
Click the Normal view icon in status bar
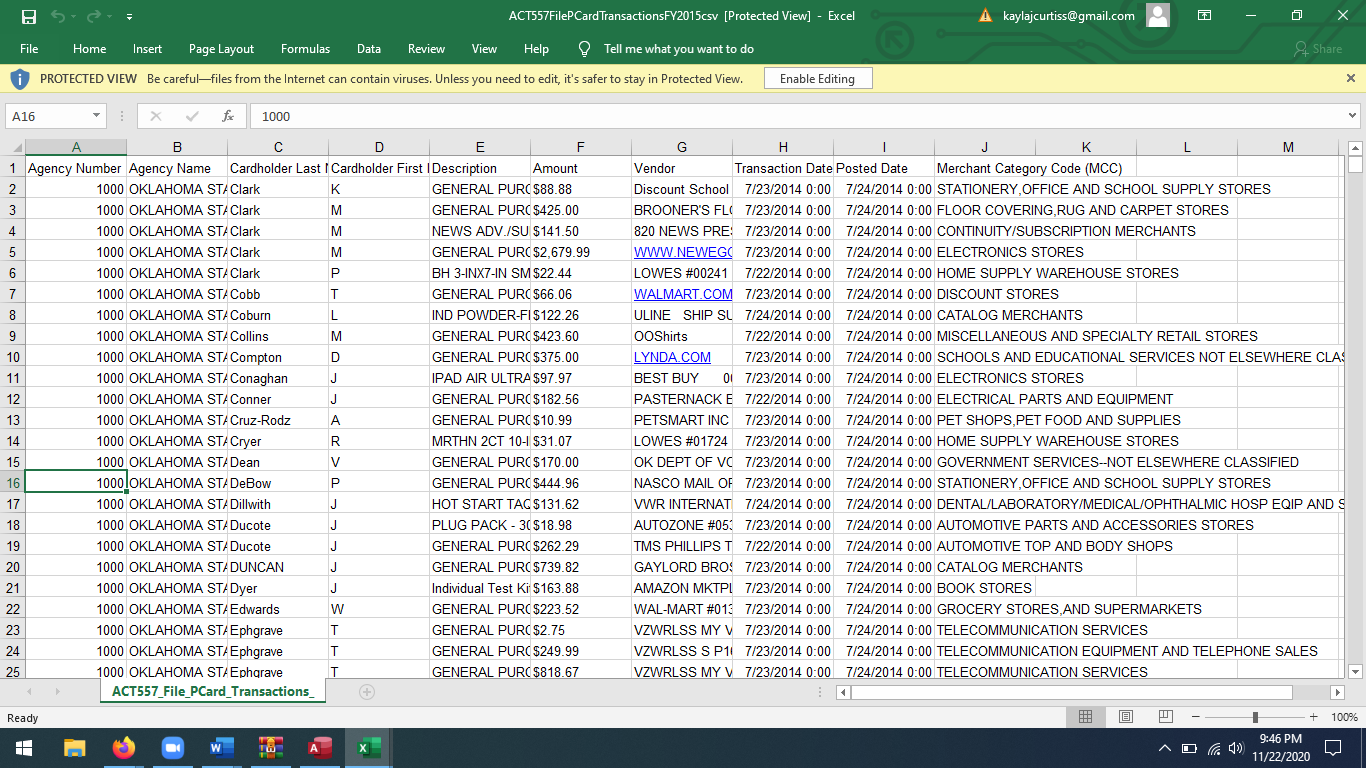click(x=1086, y=716)
